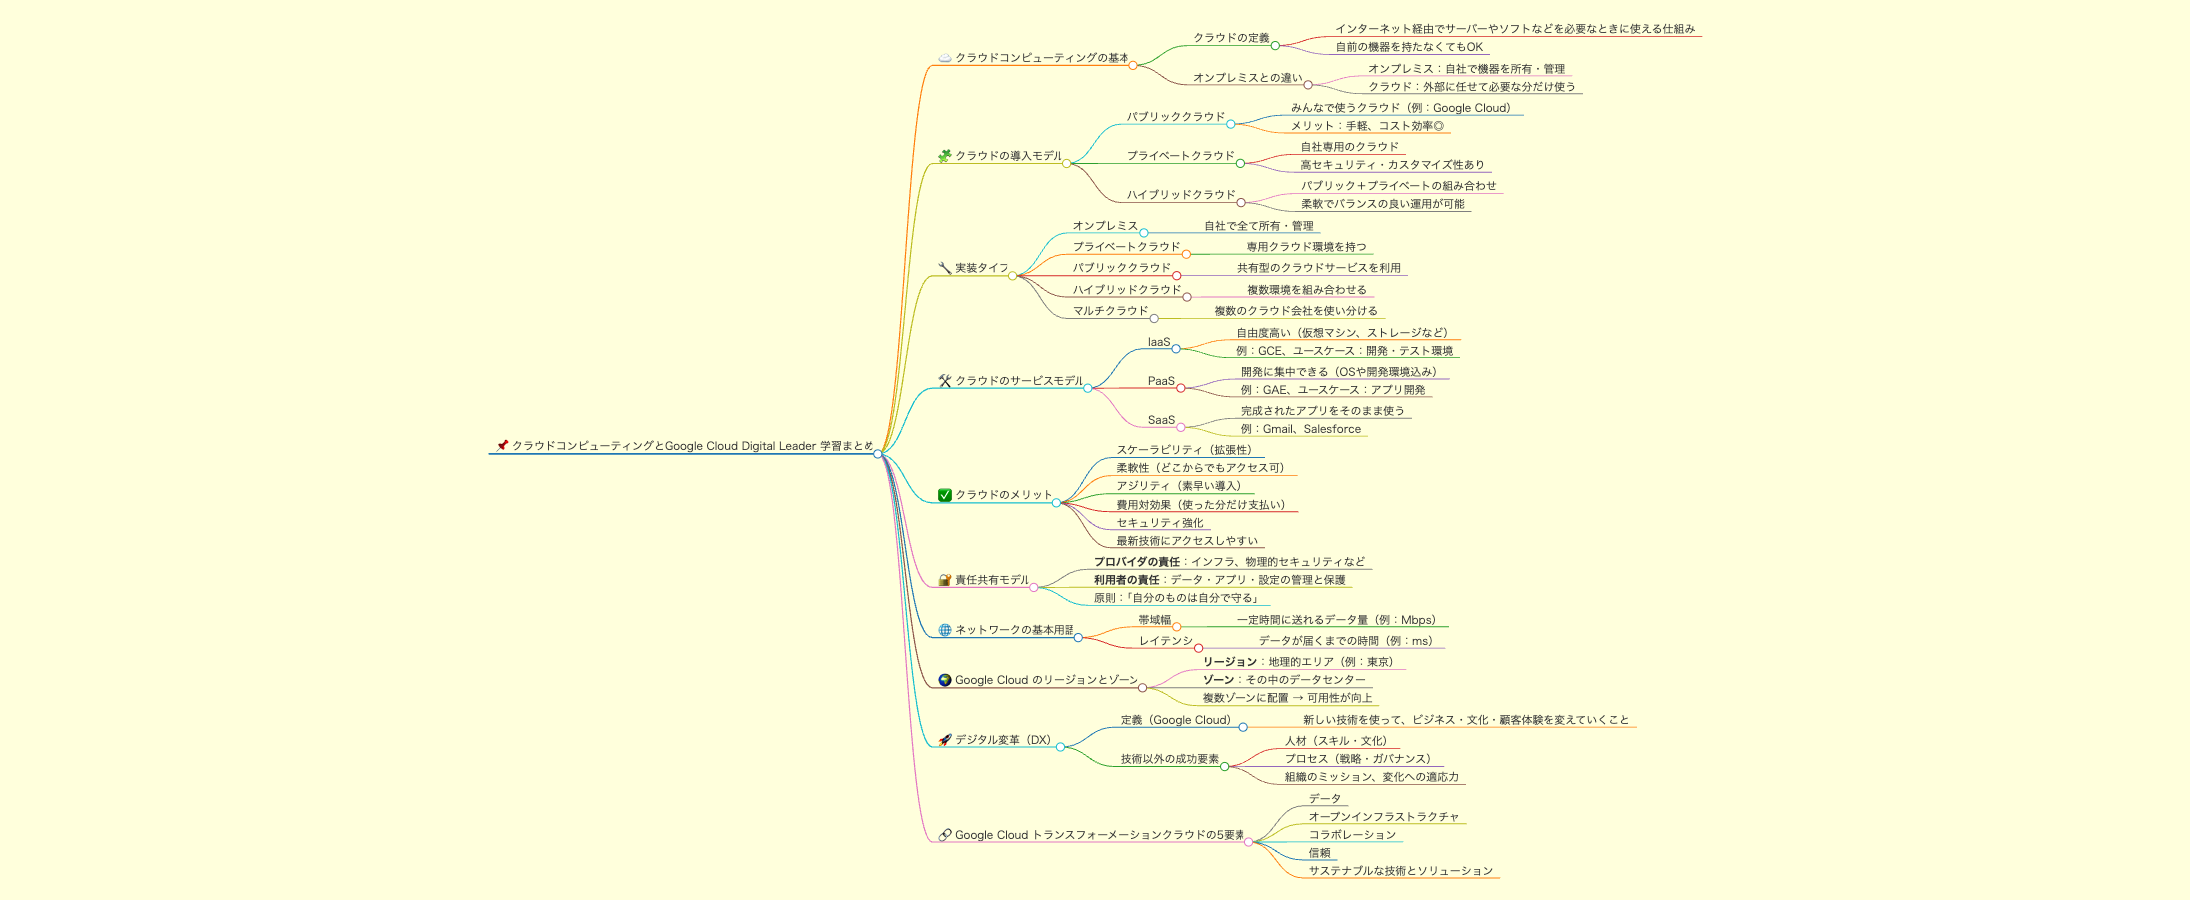2190x900 pixels.
Task: Collapse the 実装タイプ branch circle
Action: tap(1013, 276)
